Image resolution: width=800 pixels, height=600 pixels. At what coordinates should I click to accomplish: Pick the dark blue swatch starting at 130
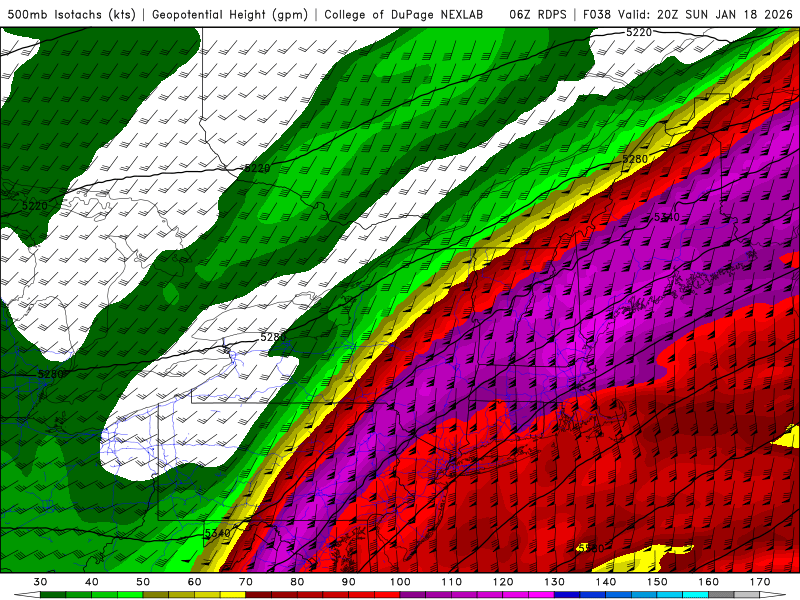click(567, 595)
